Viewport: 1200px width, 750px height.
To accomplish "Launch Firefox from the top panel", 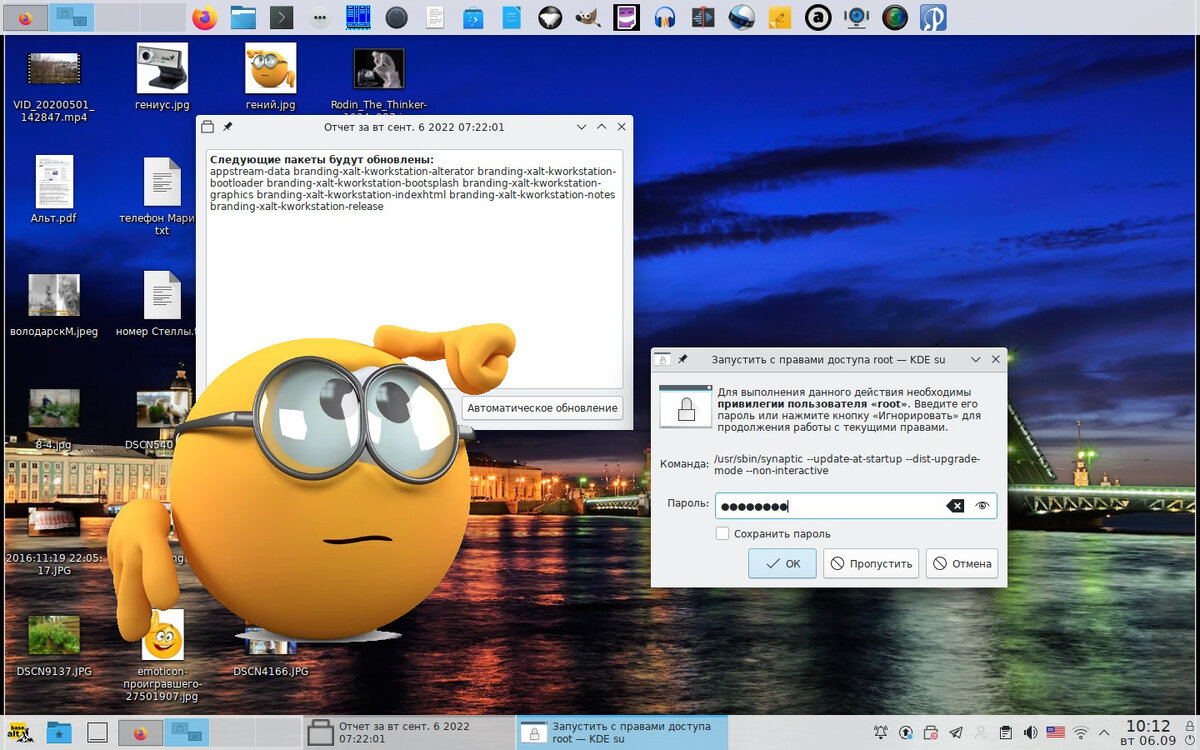I will (x=204, y=17).
